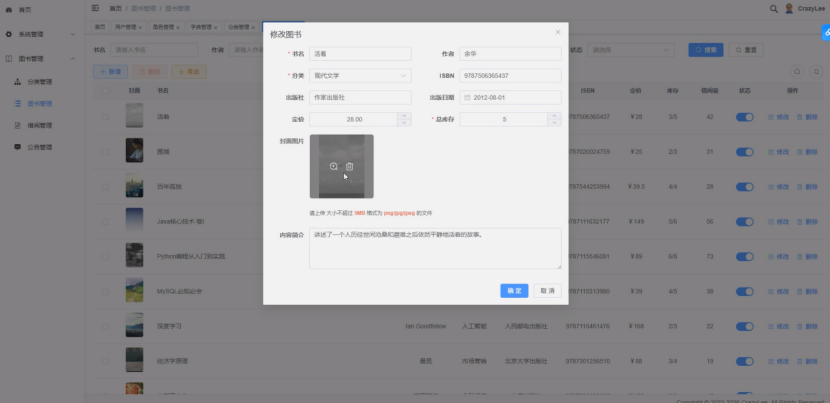The image size is (830, 403).
Task: Click the CrazyLee user avatar image
Action: pos(789,8)
